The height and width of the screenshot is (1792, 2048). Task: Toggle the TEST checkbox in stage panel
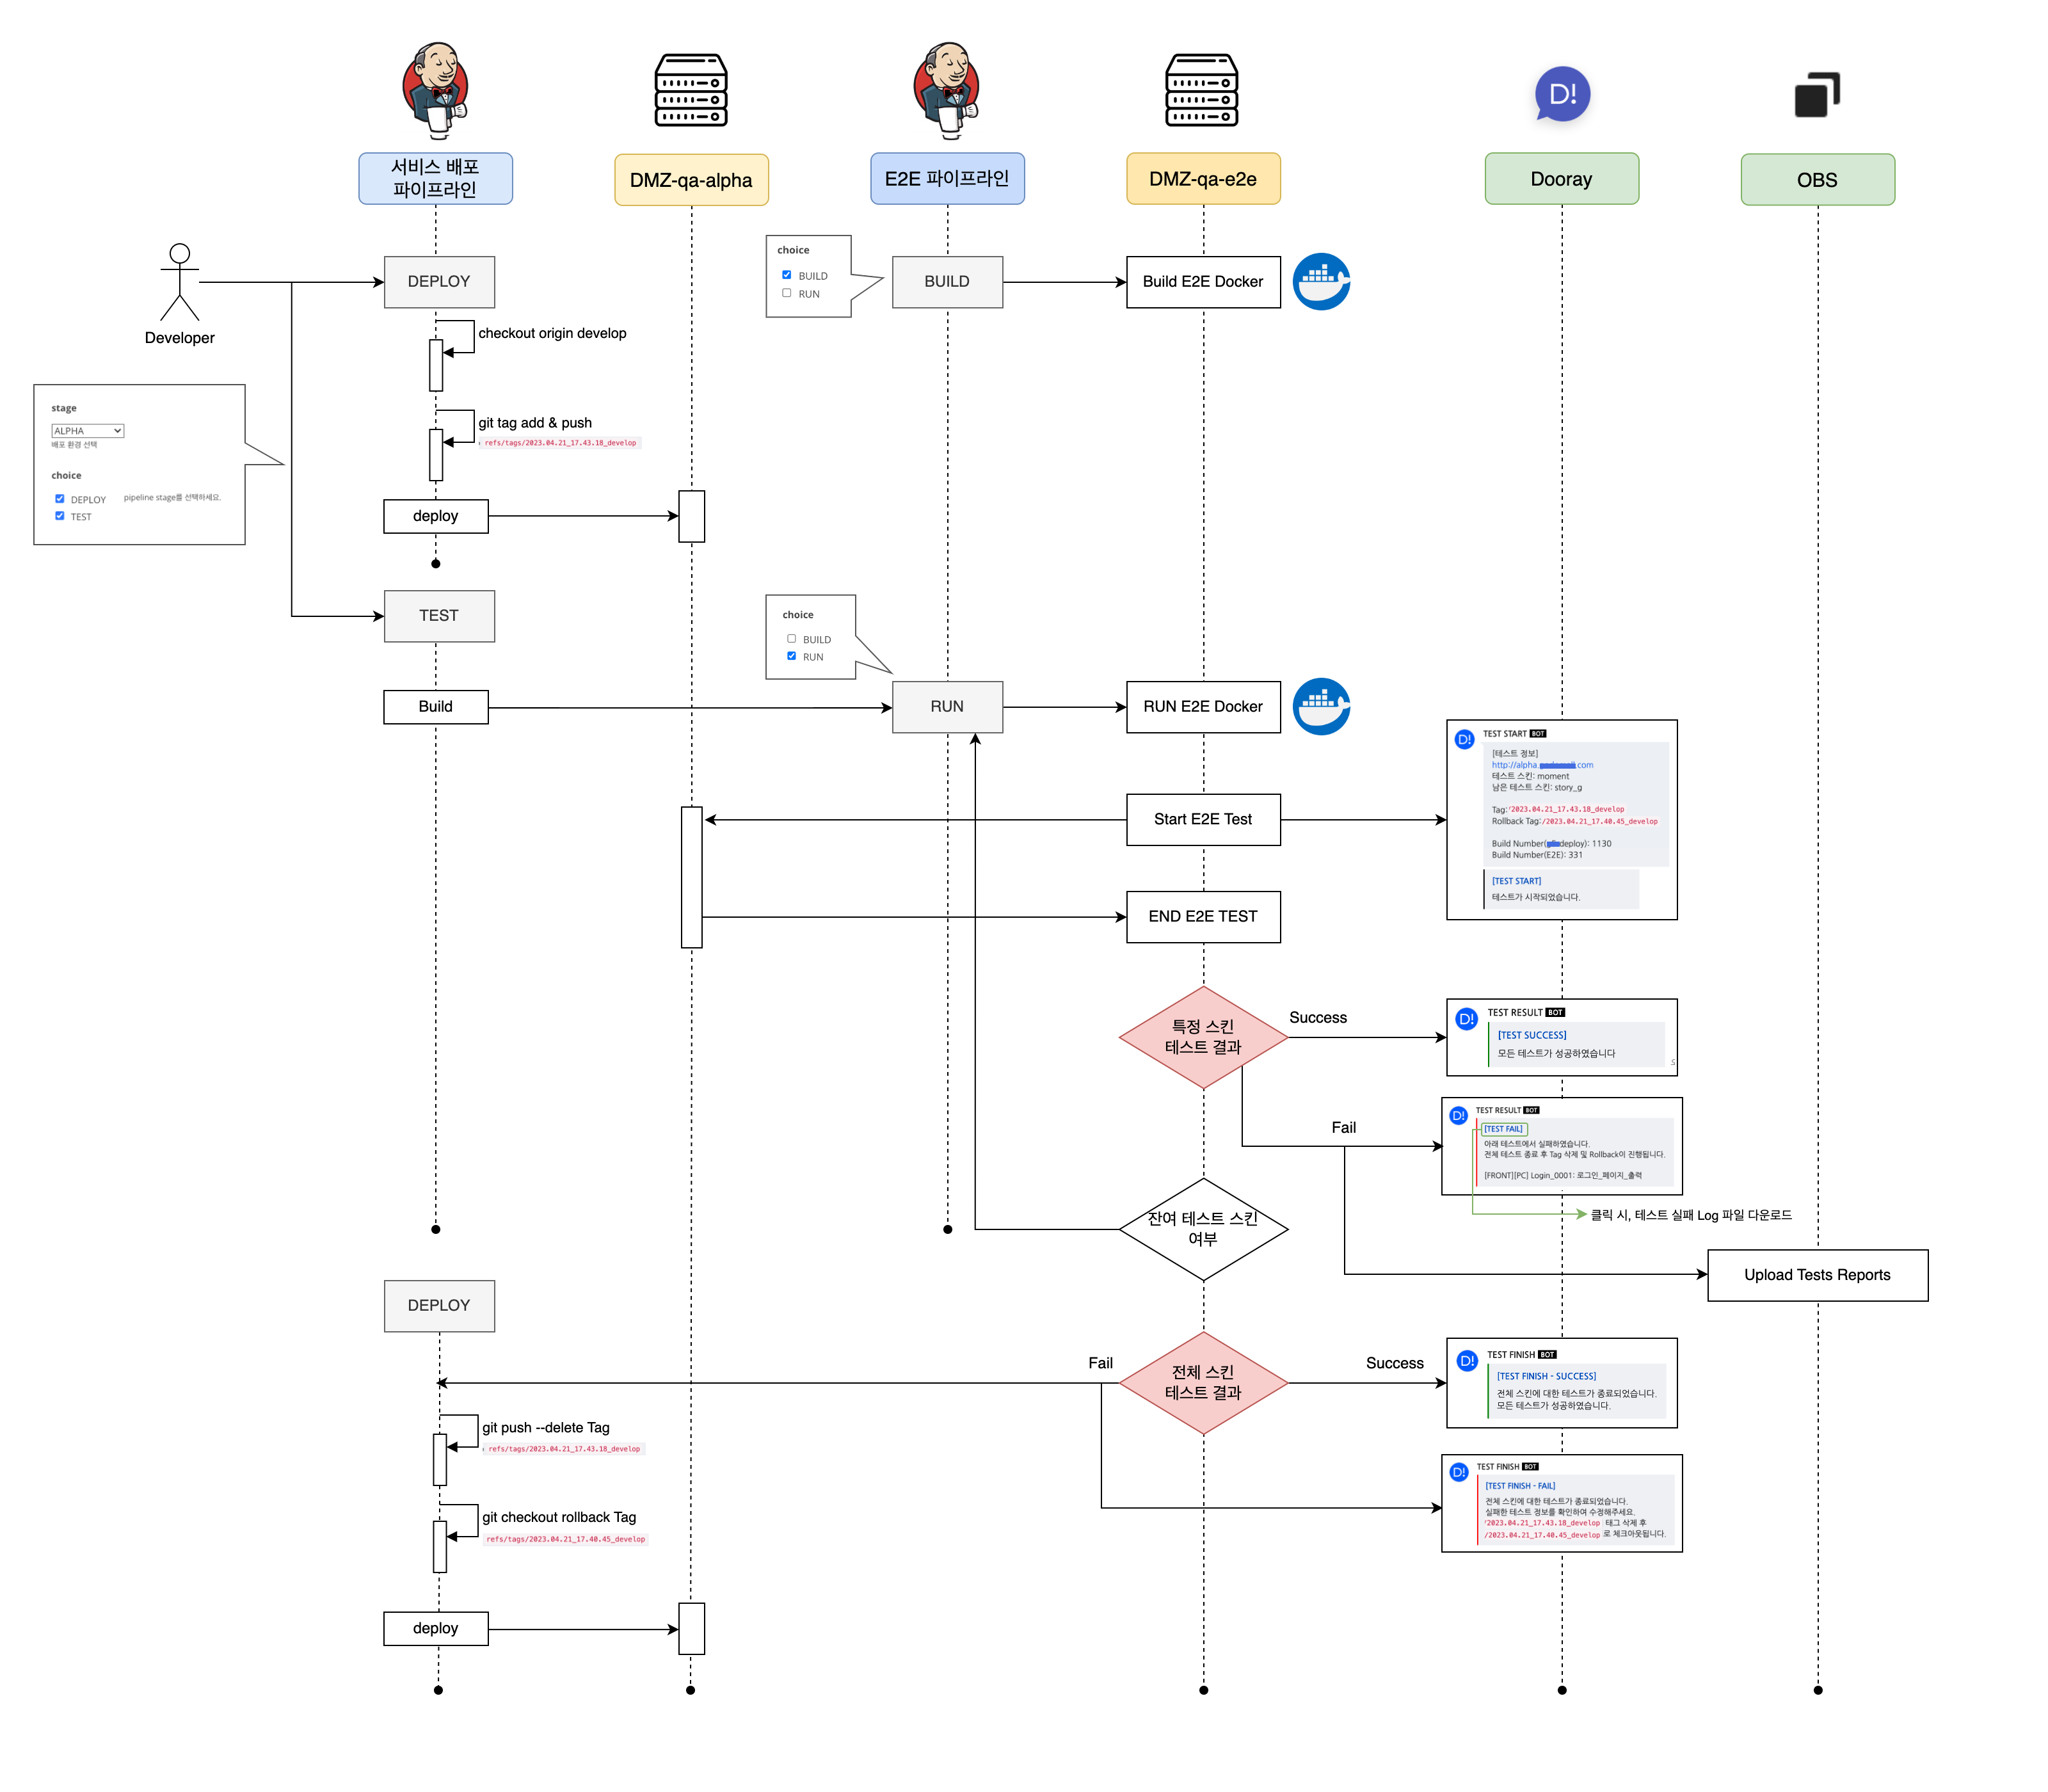[x=60, y=516]
